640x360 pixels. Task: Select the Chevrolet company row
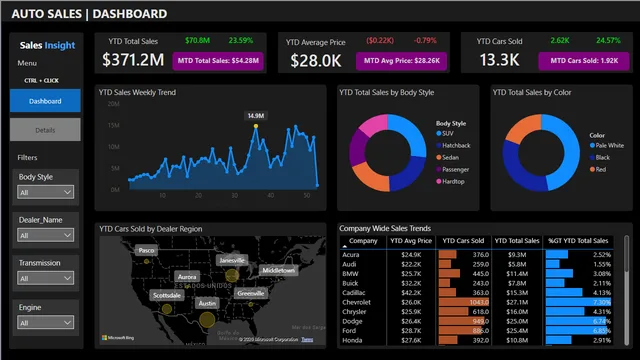click(x=476, y=302)
